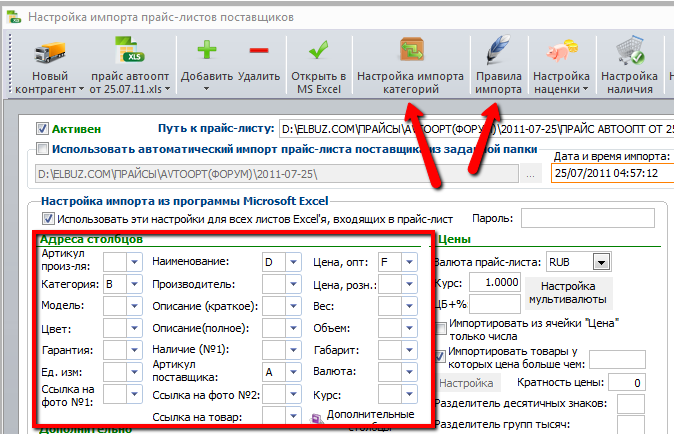Image resolution: width=674 pixels, height=434 pixels.
Task: Click the Новый контрагент truck icon
Action: tap(49, 53)
